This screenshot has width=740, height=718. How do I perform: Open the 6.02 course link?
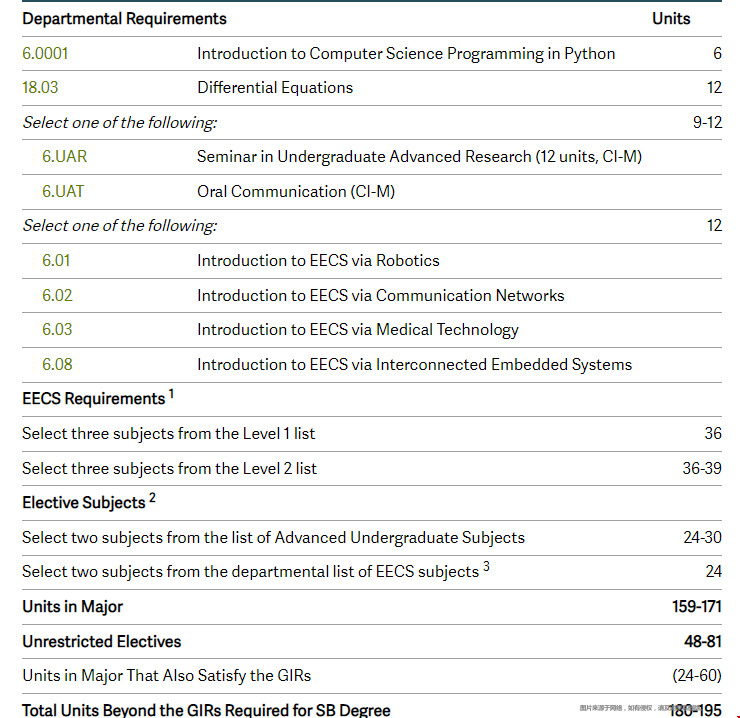(57, 295)
